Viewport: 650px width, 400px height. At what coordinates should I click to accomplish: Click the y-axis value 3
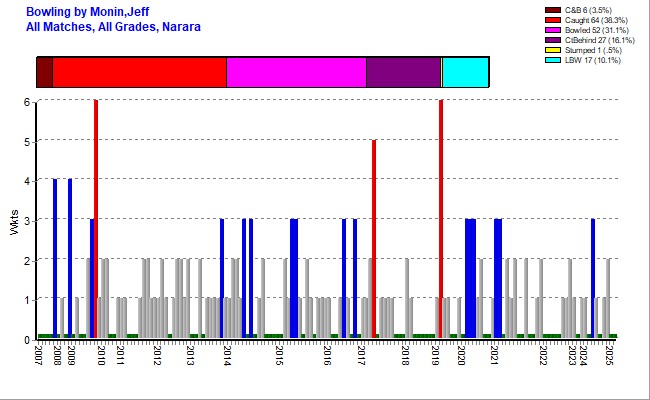(x=27, y=221)
